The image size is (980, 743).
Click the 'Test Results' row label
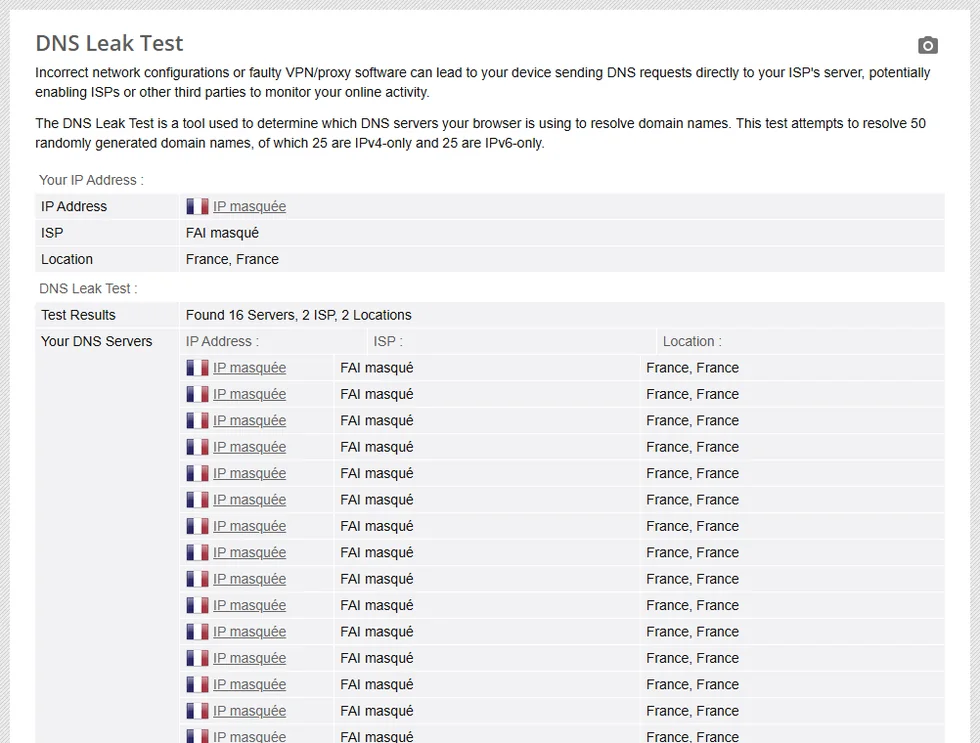(78, 315)
